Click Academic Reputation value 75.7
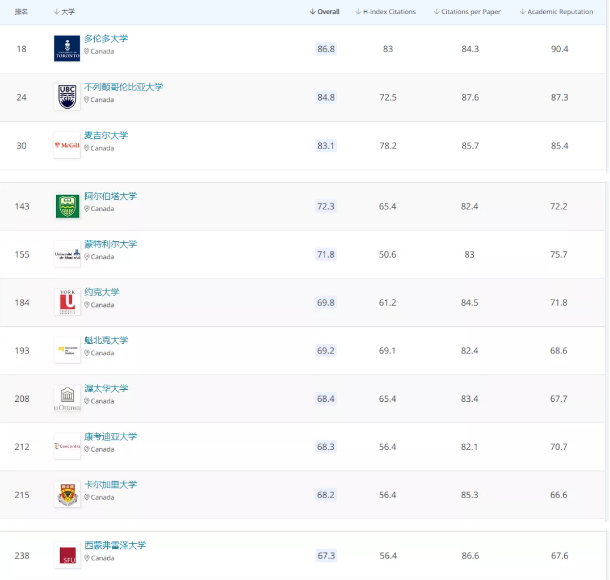Screen dimensions: 610x580 click(x=559, y=254)
